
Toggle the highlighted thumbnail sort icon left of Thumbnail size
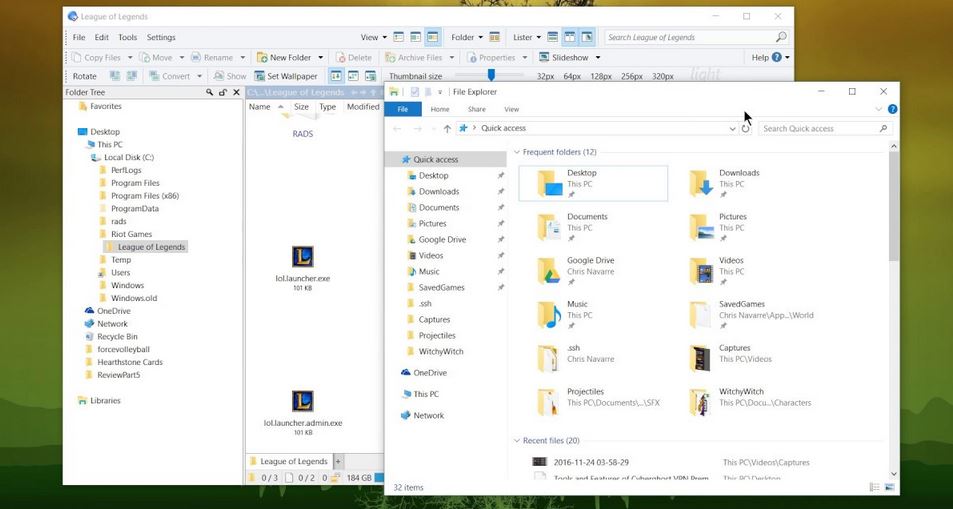tap(335, 76)
